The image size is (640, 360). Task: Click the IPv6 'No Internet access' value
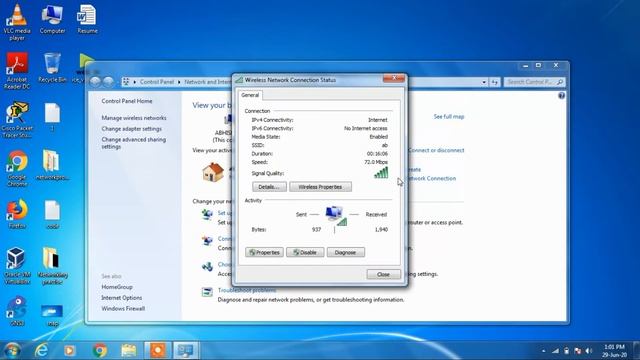[366, 128]
